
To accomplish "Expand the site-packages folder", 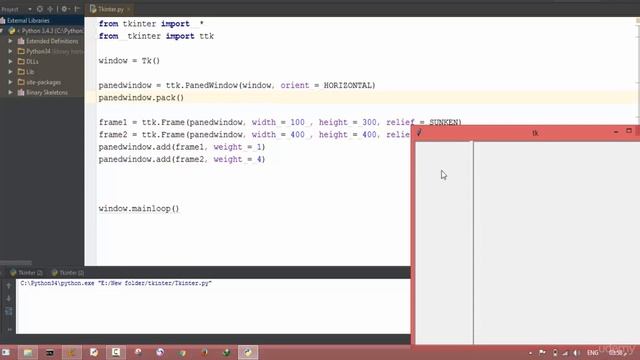I will pos(10,82).
